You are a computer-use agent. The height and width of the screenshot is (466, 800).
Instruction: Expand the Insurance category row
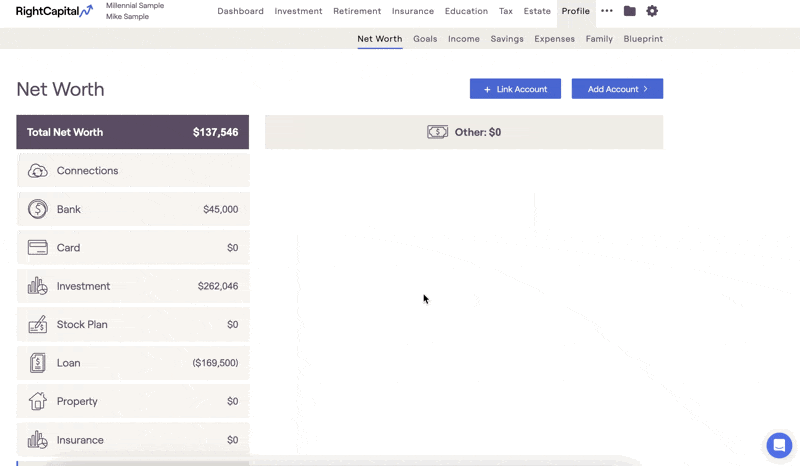tap(132, 440)
